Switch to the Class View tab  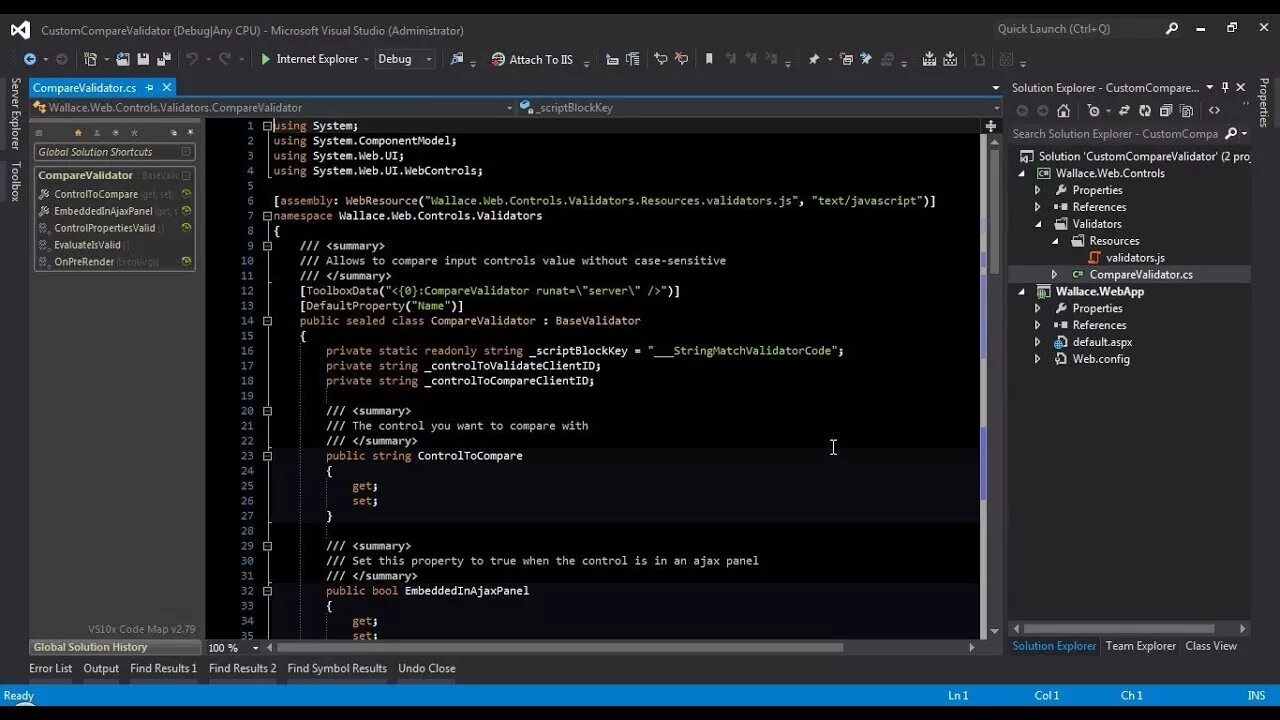pyautogui.click(x=1211, y=646)
